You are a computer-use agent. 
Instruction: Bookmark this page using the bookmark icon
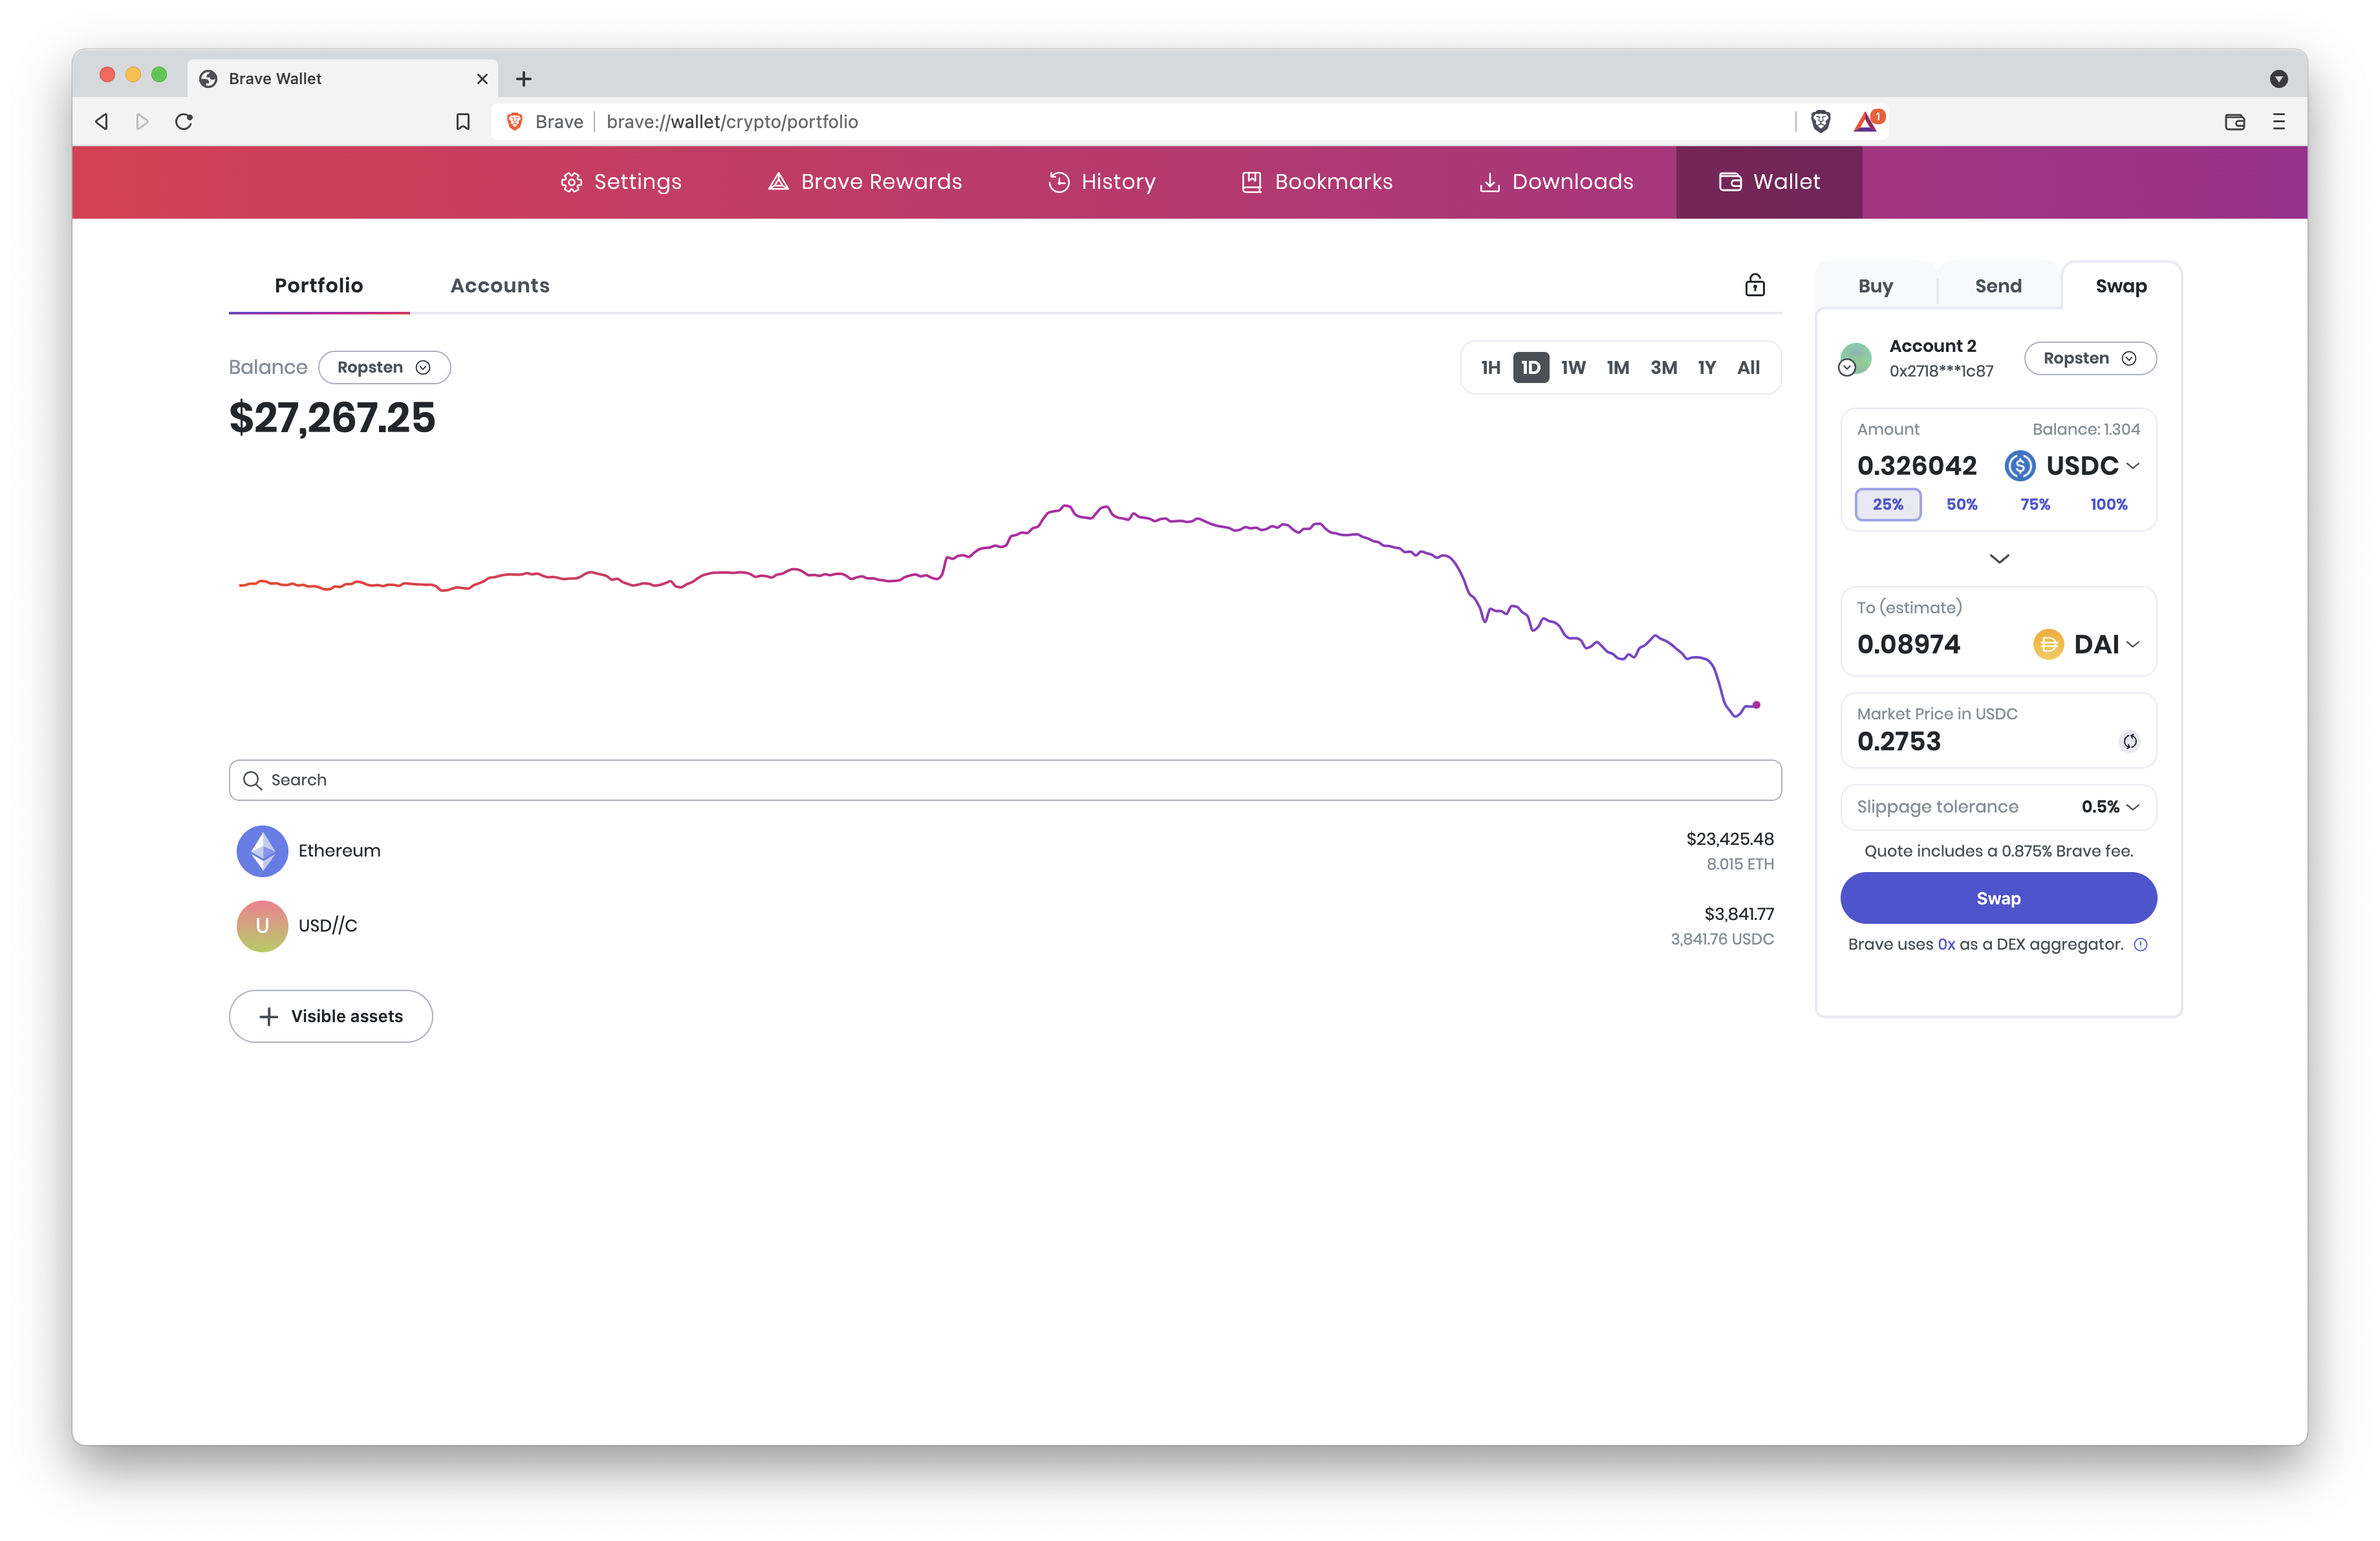click(x=462, y=121)
